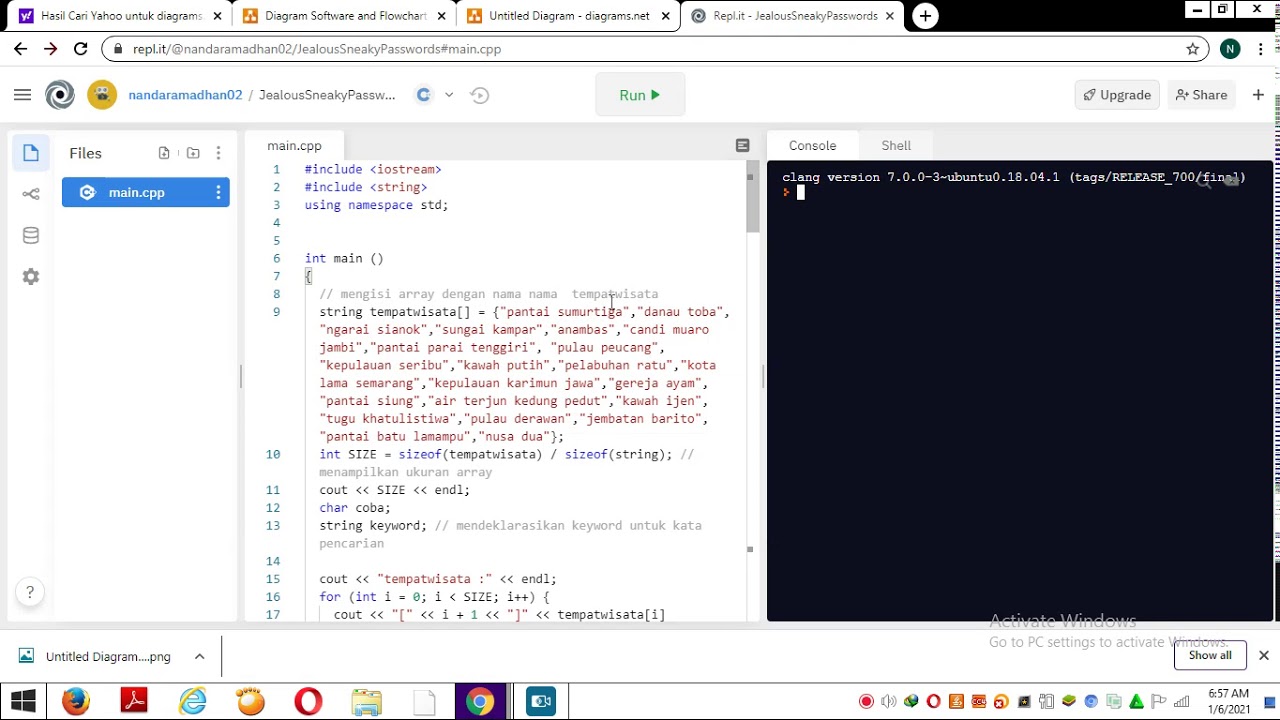
Task: Open Chrome three-dot menu
Action: [1262, 49]
